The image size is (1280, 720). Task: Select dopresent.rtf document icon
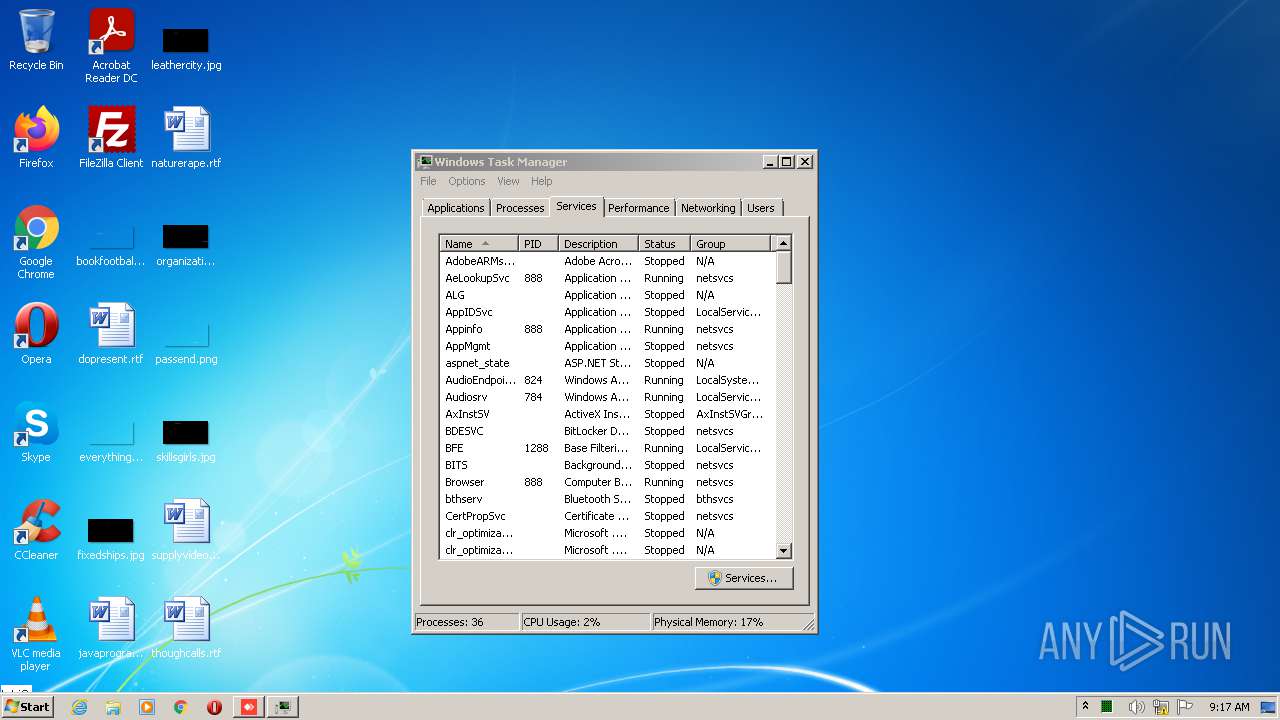point(111,334)
